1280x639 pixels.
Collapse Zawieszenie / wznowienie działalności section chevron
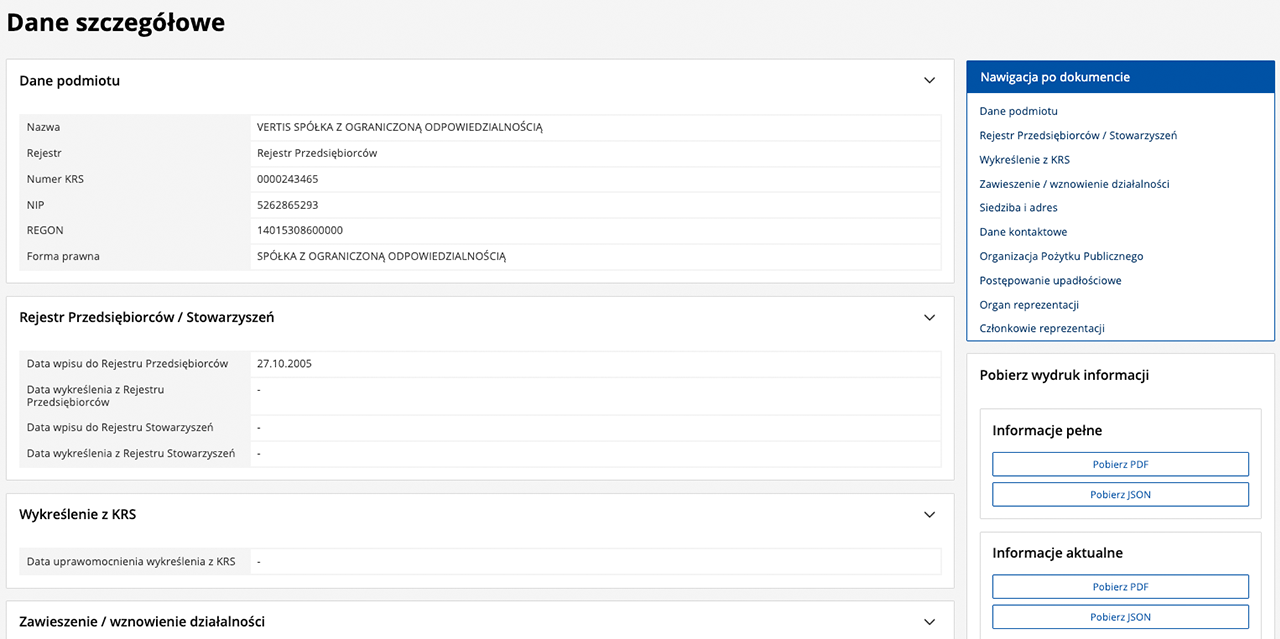[x=929, y=622]
